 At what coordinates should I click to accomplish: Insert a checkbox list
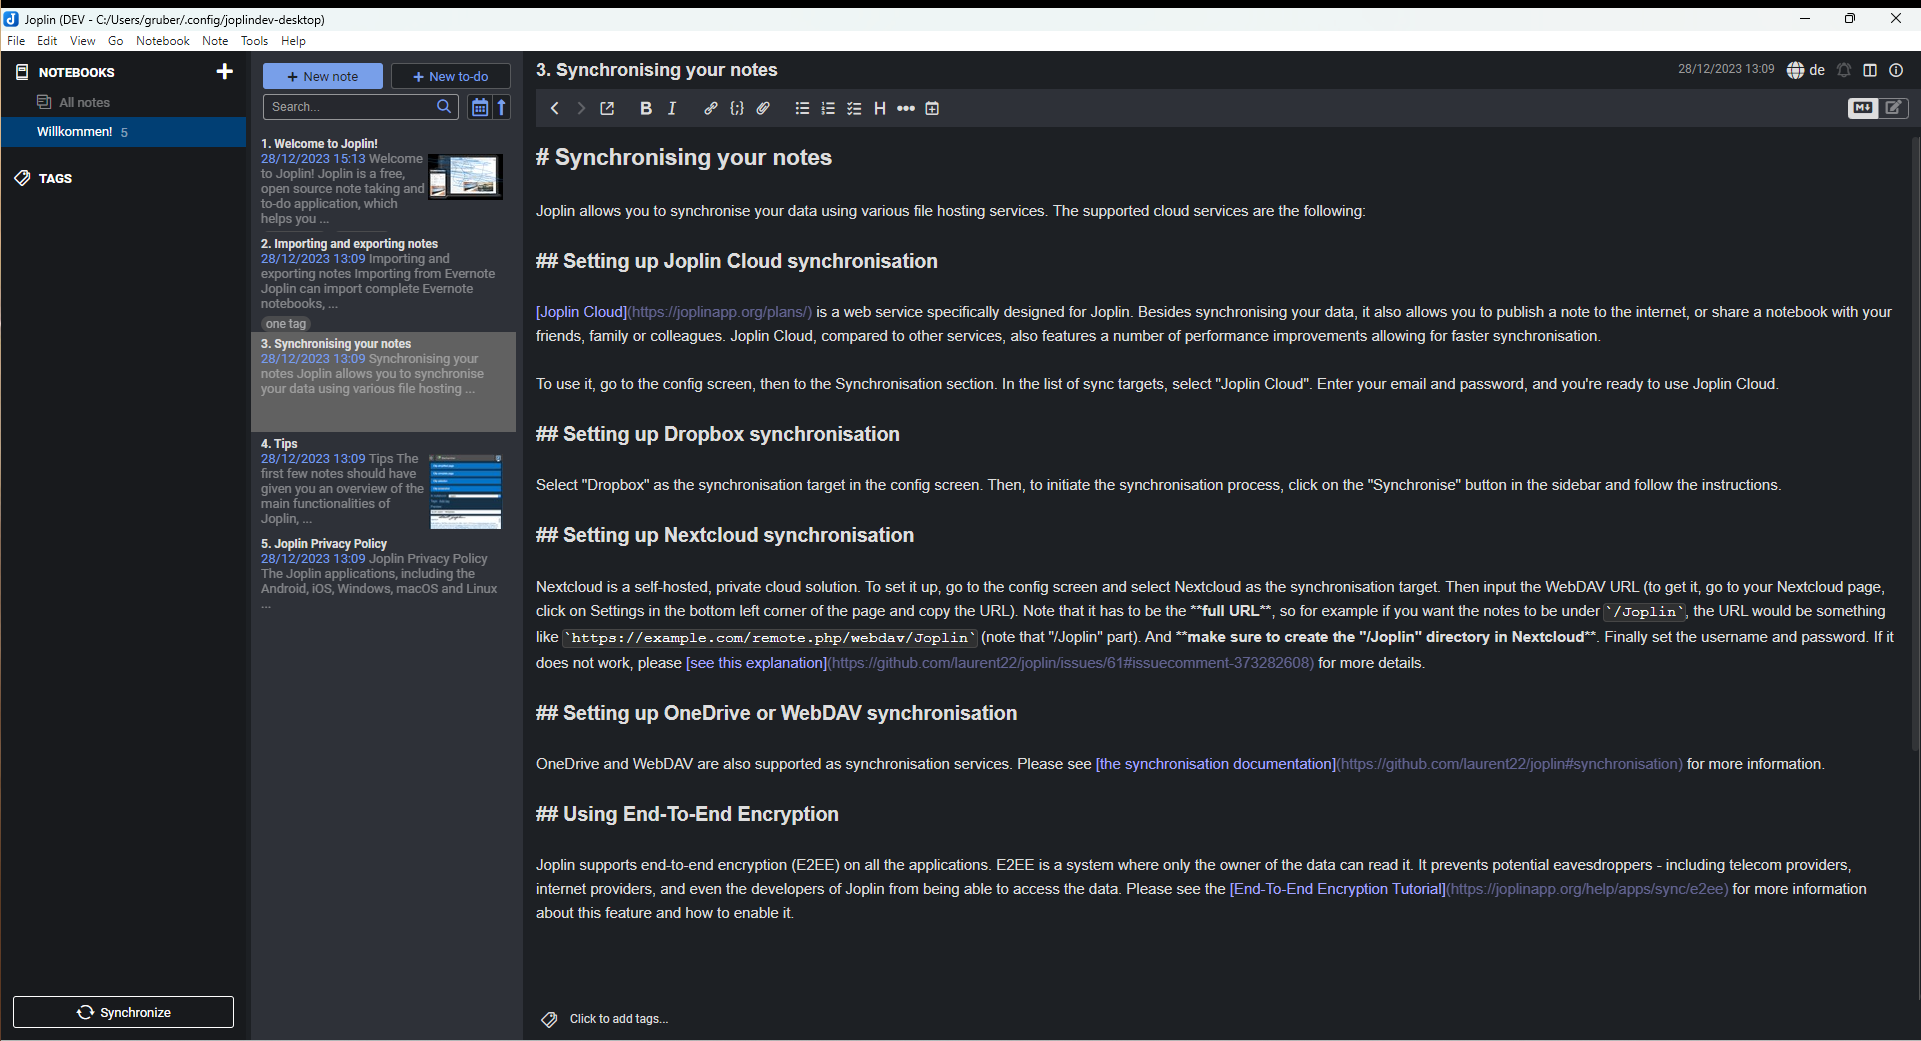(x=854, y=108)
